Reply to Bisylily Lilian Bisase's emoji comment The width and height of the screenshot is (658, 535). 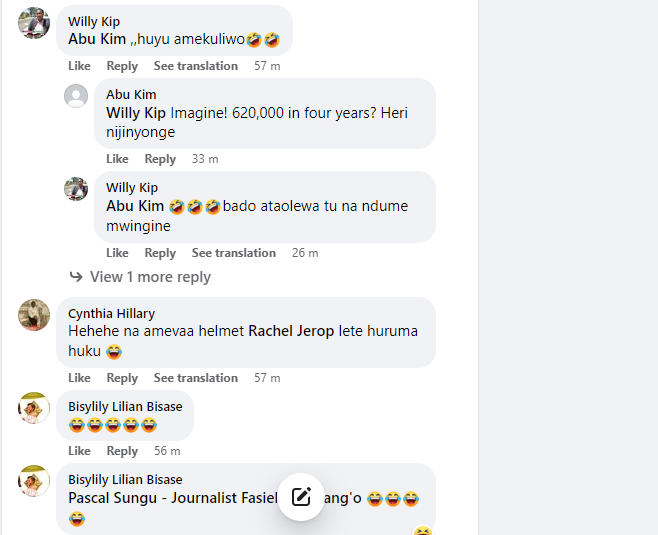tap(122, 451)
